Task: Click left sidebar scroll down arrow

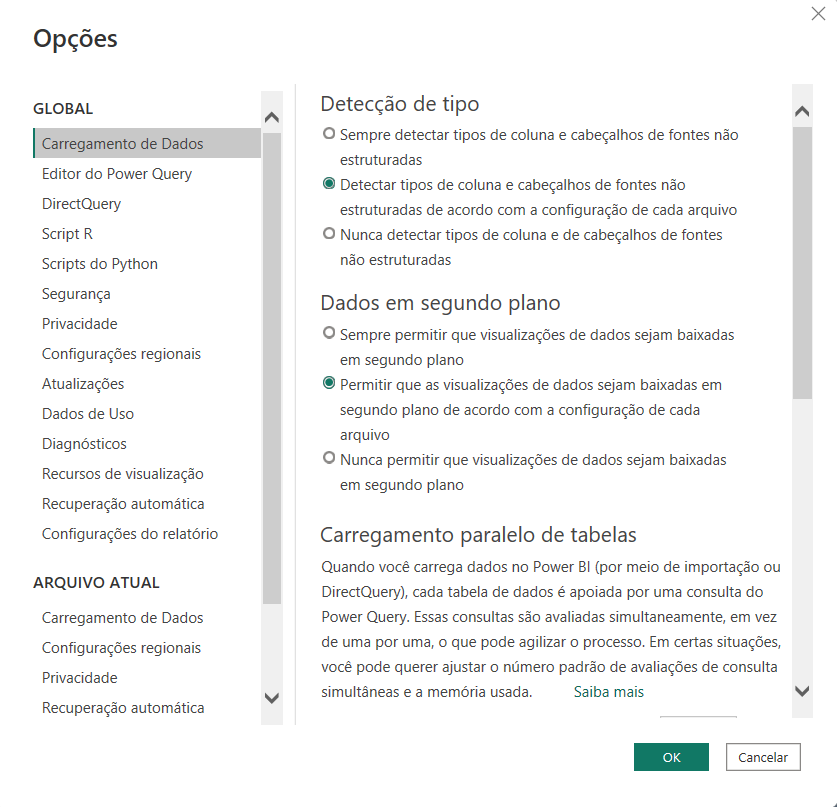Action: 272,698
